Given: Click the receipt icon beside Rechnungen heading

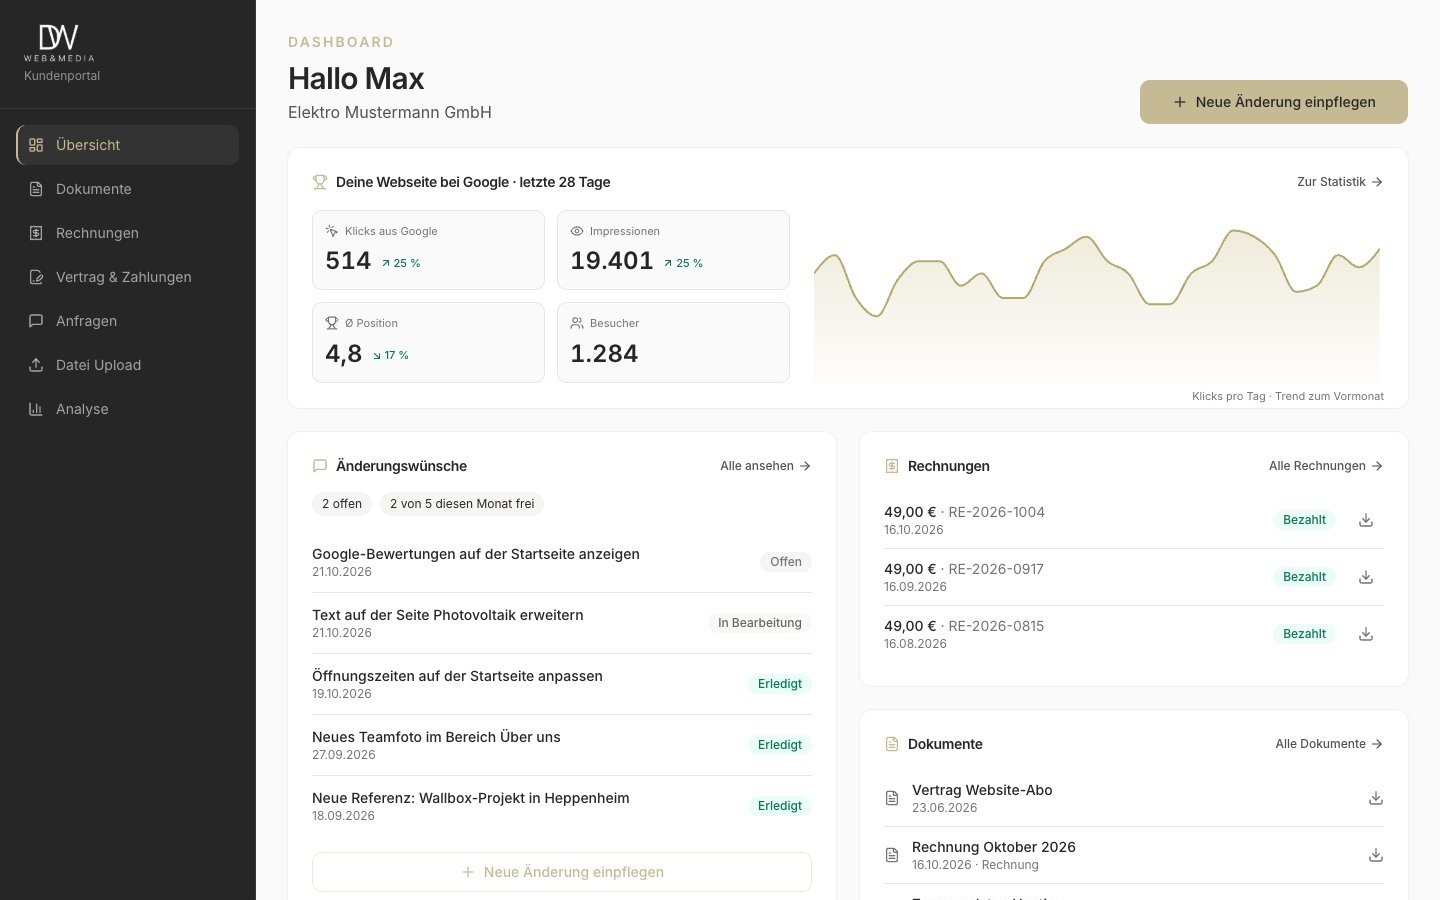Looking at the screenshot, I should click(892, 466).
